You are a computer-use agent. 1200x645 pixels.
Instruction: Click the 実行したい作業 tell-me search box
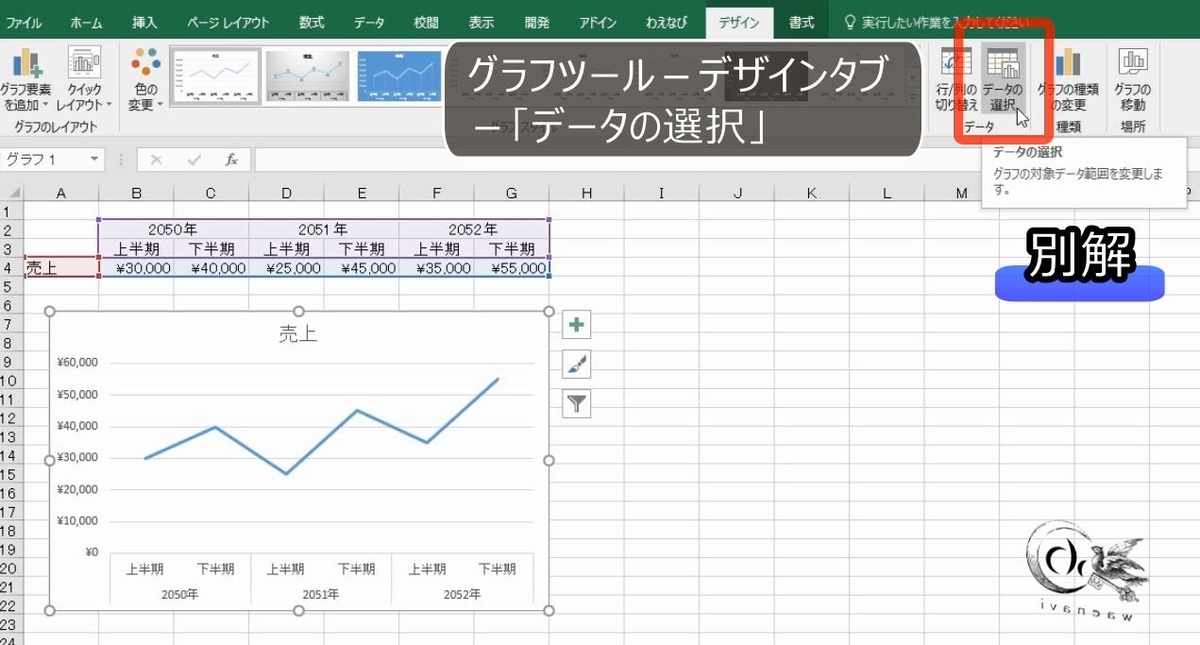tap(937, 22)
